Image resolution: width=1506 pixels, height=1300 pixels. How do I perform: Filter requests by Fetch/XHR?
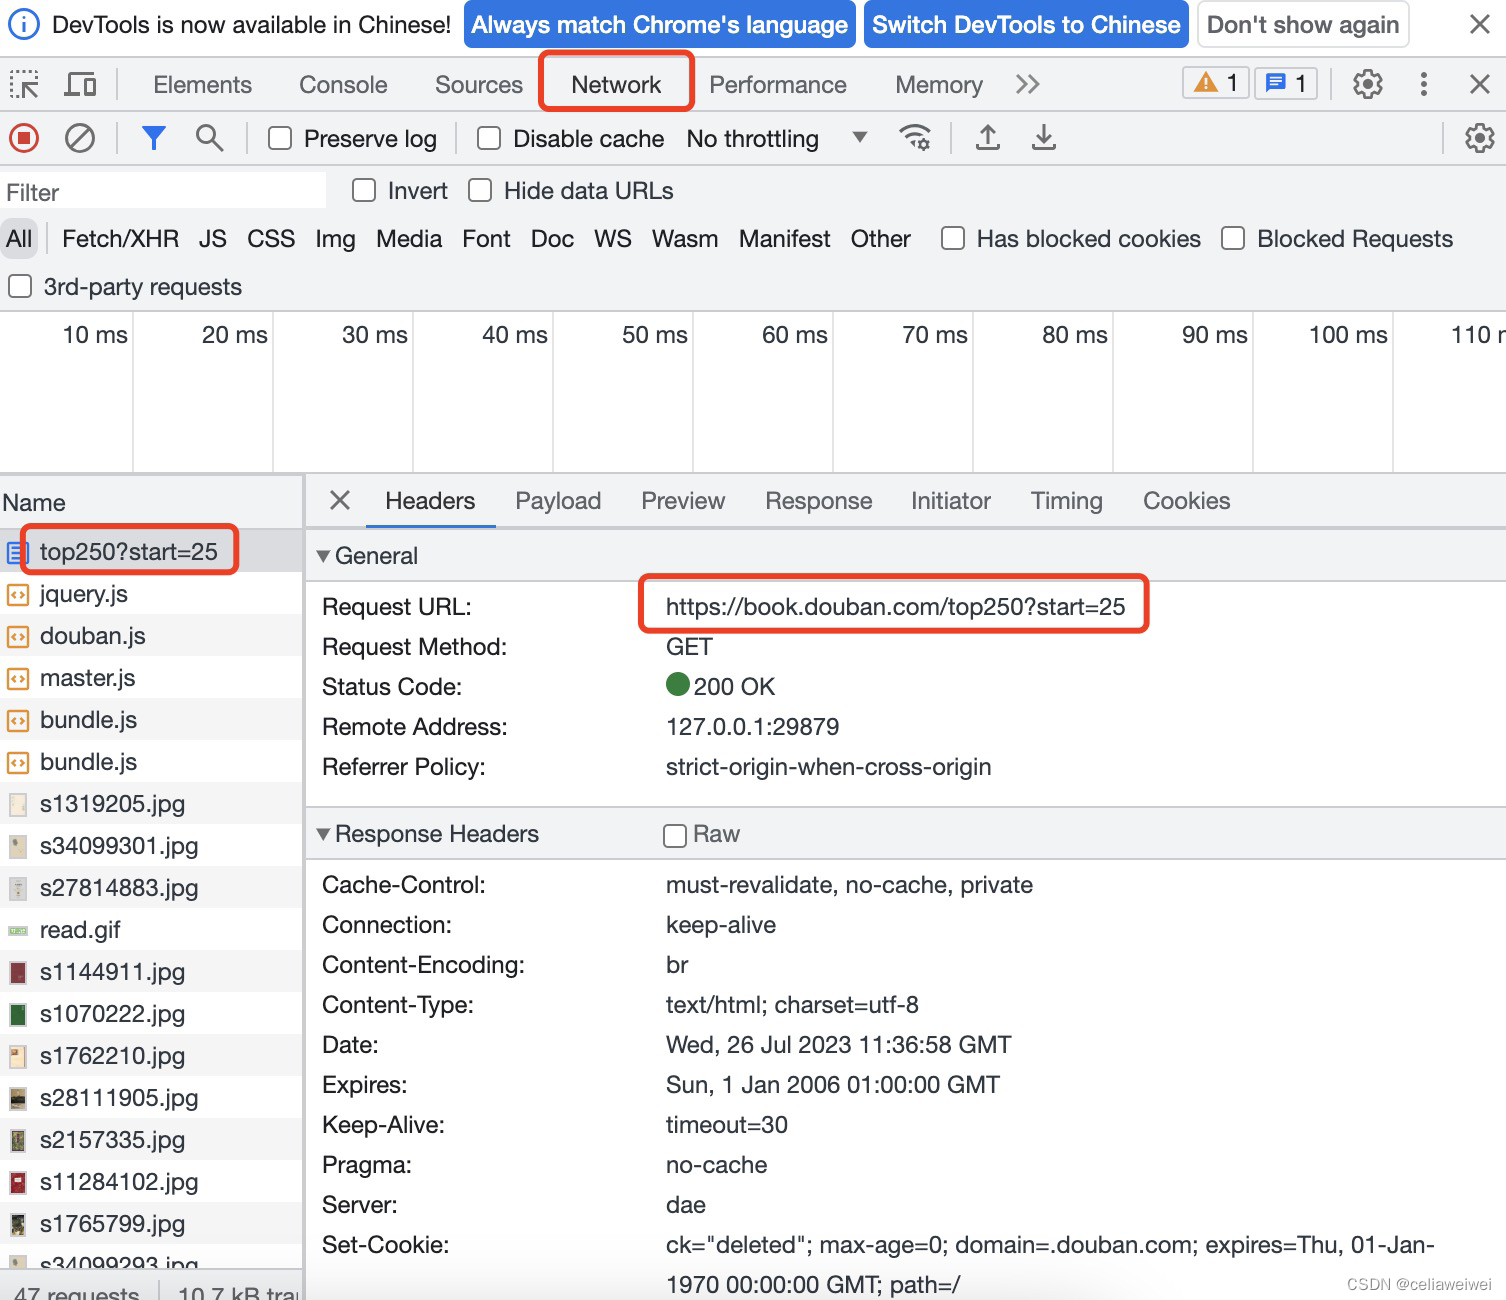[121, 239]
